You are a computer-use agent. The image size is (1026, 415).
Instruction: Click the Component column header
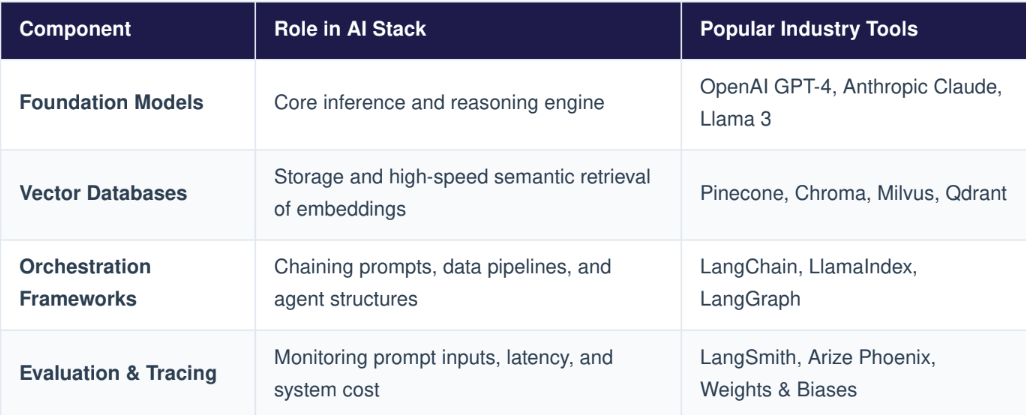pyautogui.click(x=75, y=29)
